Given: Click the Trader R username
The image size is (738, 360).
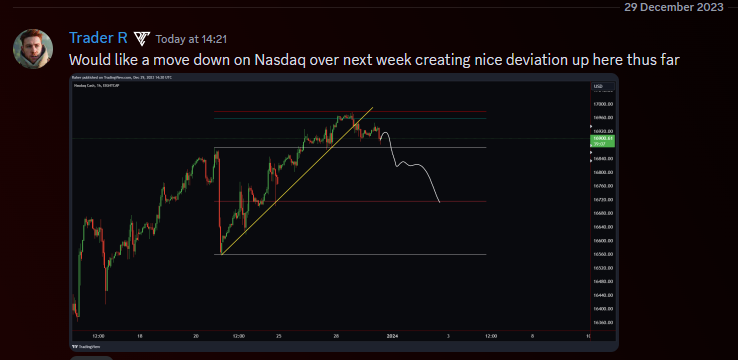Looking at the screenshot, I should click(x=98, y=38).
